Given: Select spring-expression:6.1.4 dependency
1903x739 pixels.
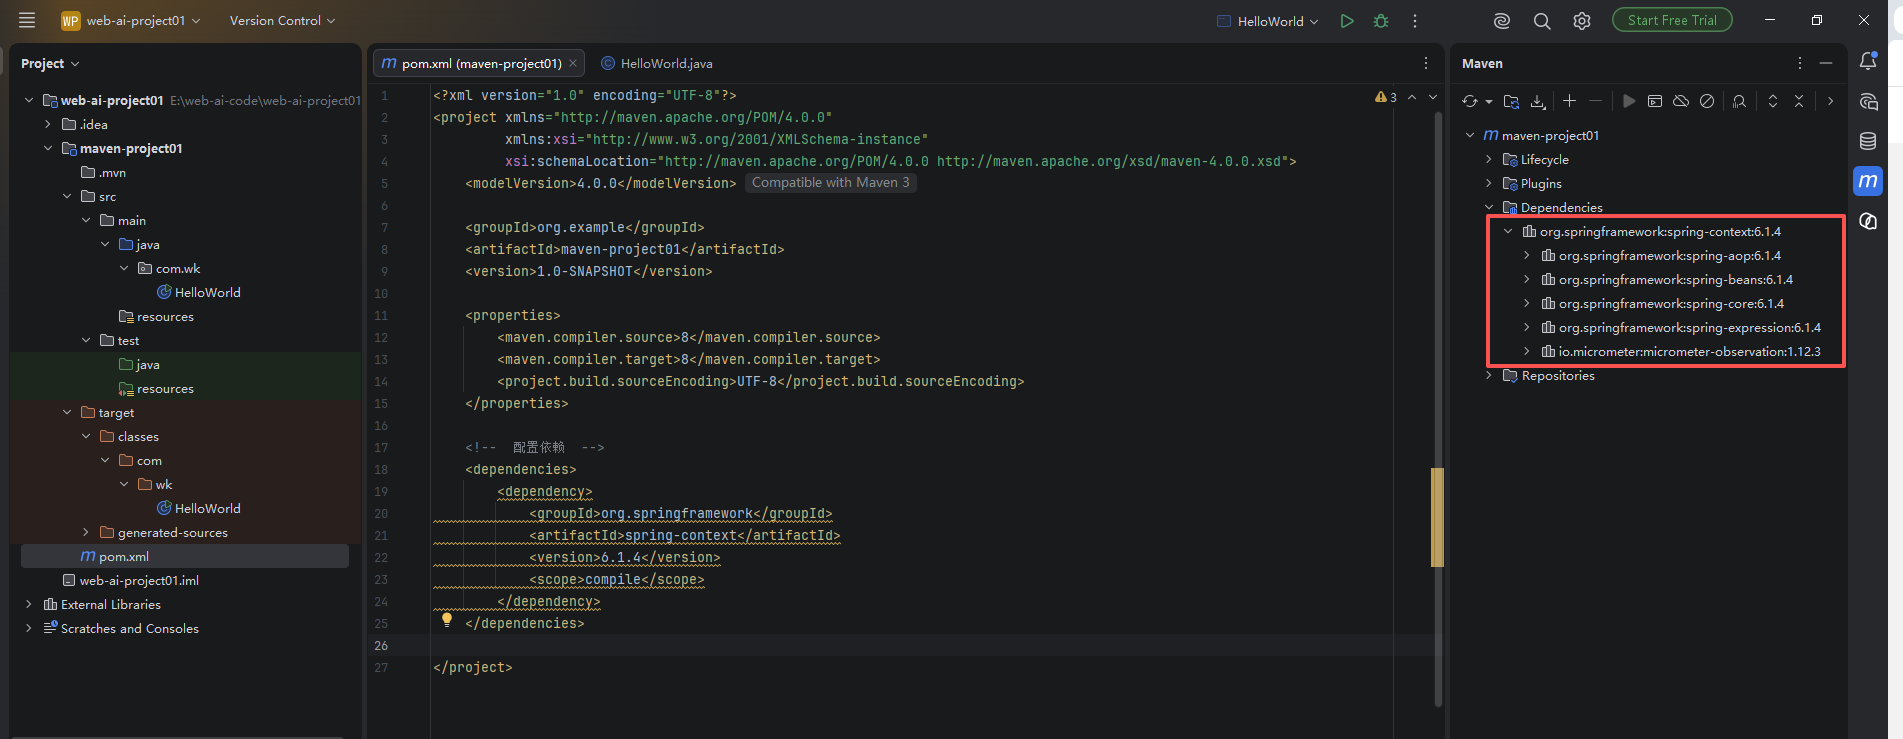Looking at the screenshot, I should coord(1689,327).
